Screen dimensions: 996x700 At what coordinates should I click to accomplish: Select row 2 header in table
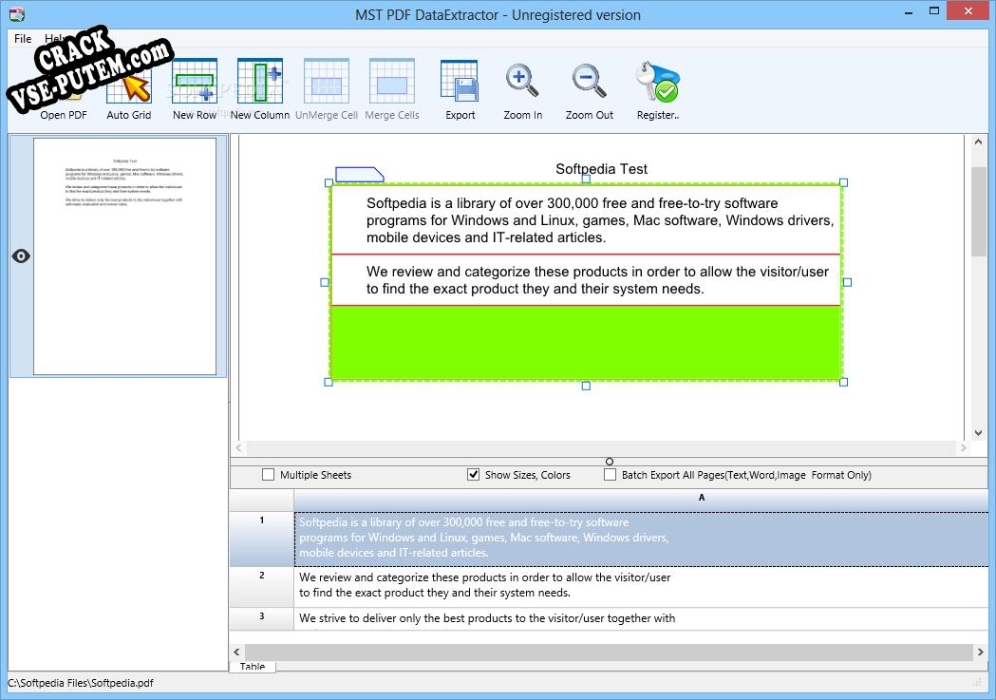262,587
